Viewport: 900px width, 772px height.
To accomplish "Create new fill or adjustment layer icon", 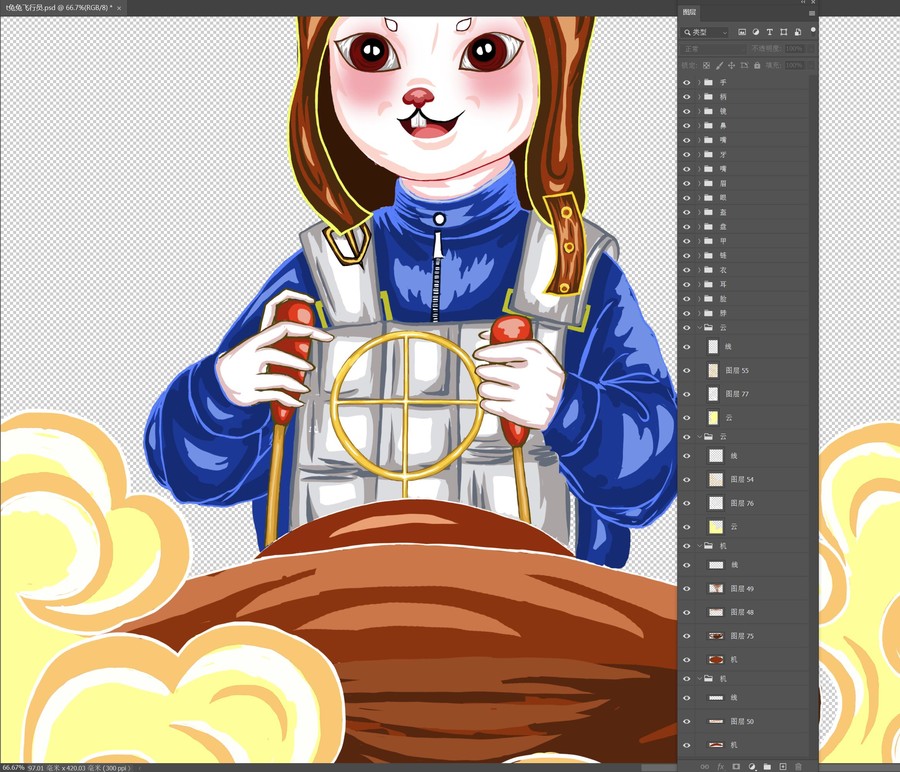I will 752,766.
